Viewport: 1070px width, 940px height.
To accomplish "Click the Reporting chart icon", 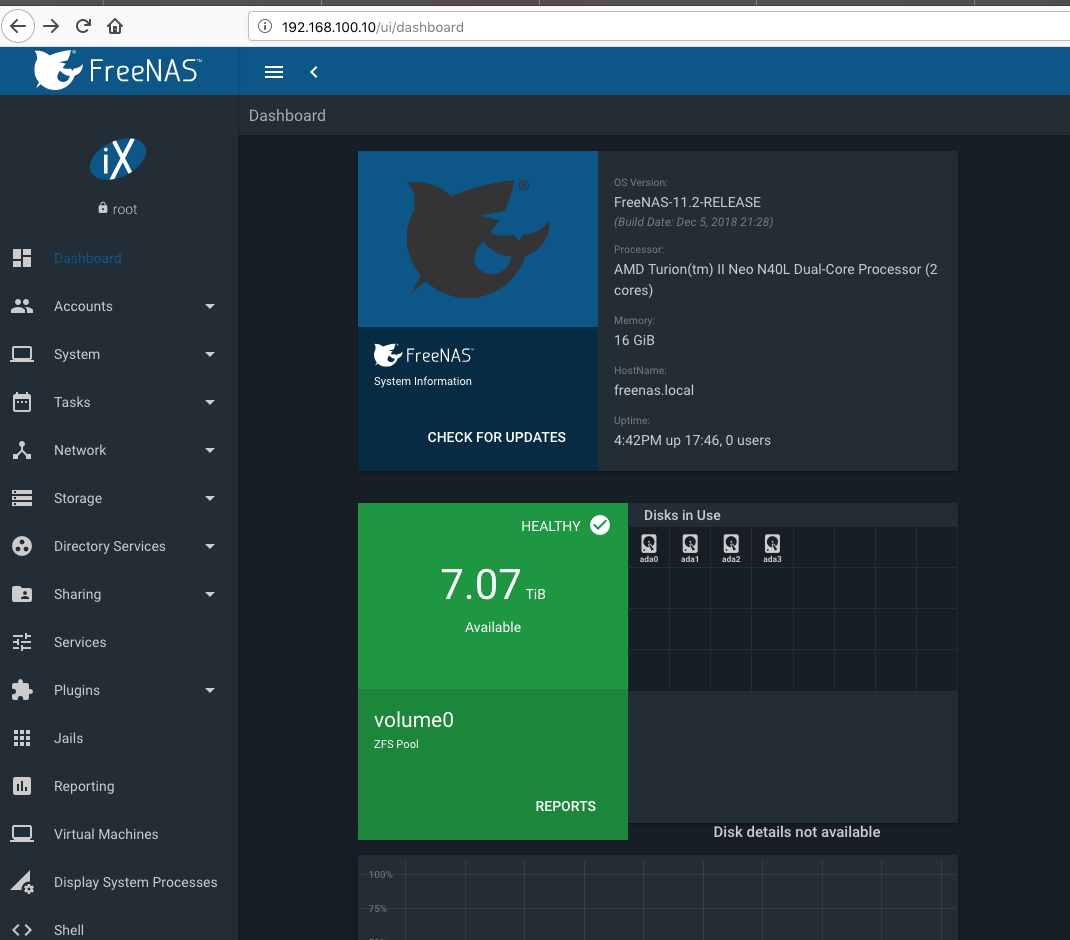I will 22,786.
